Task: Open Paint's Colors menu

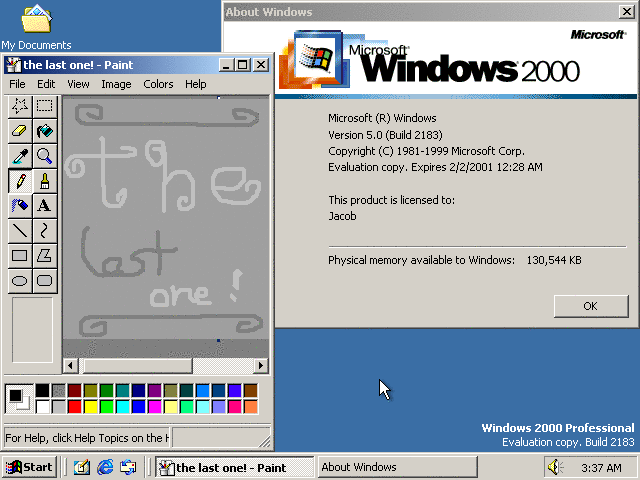Action: 158,84
